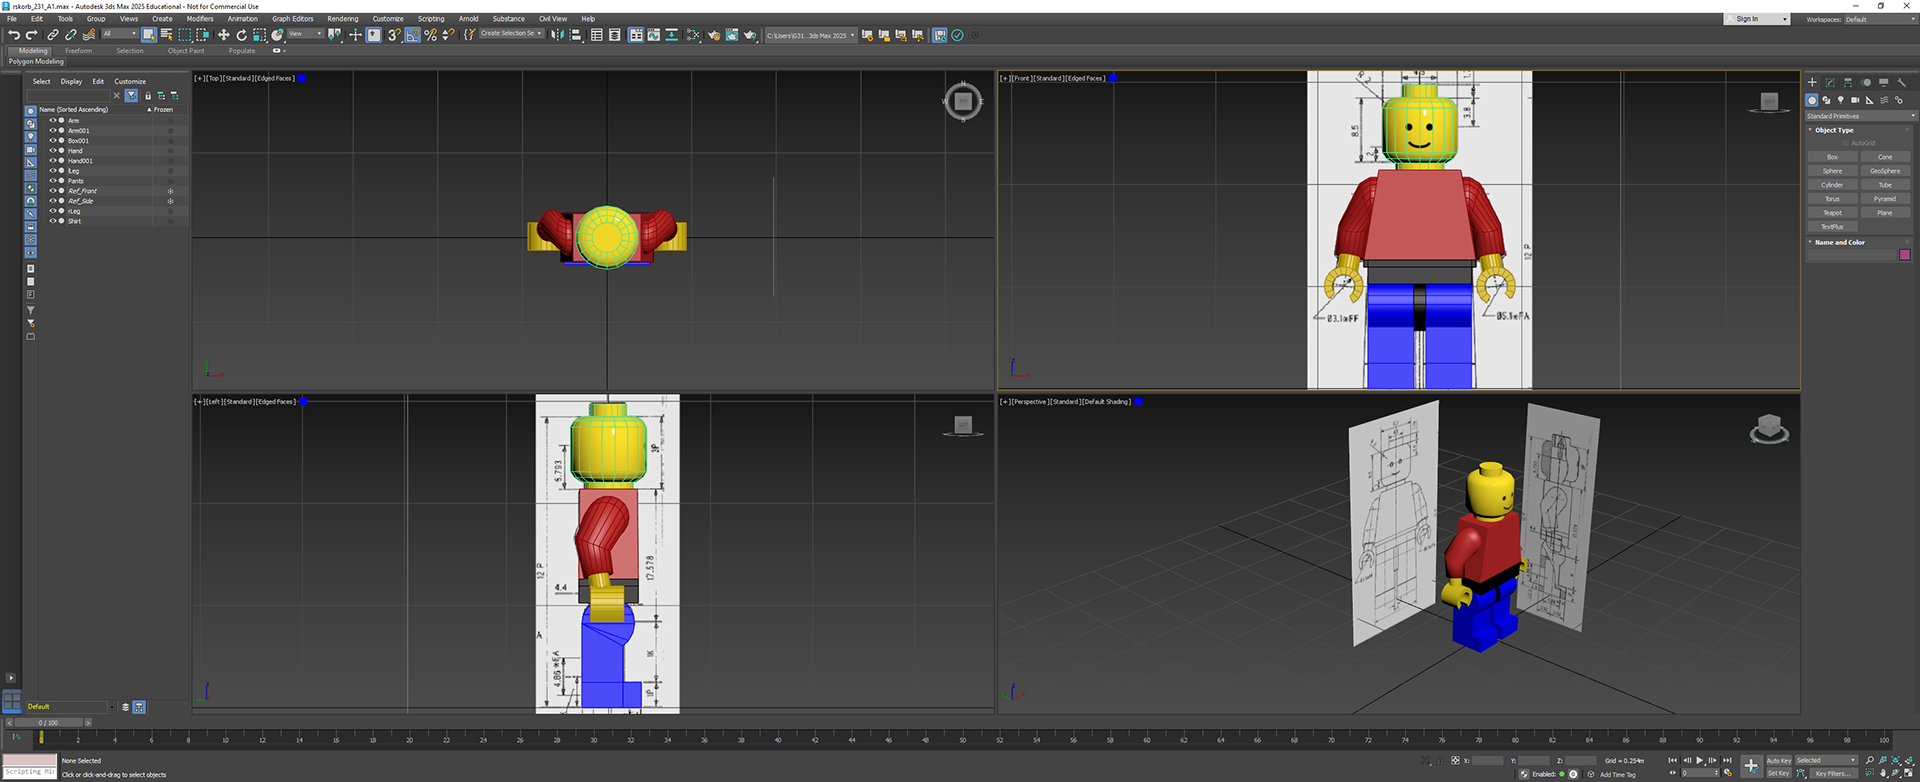
Task: Open the Curve Editor icon
Action: tap(653, 35)
